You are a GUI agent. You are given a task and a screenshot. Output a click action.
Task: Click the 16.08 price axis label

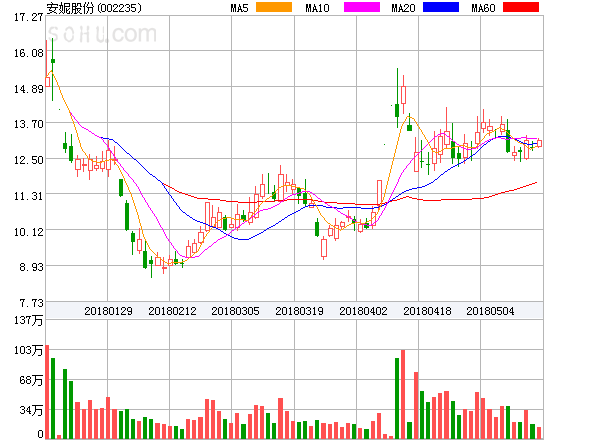28,53
